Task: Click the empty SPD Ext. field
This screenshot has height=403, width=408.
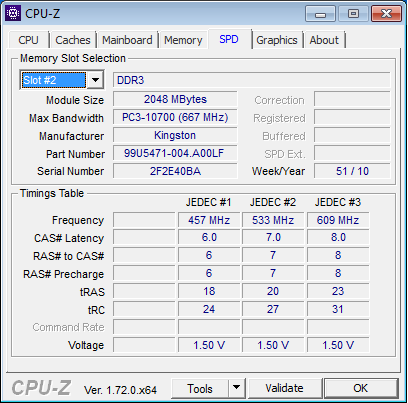Action: coord(352,153)
